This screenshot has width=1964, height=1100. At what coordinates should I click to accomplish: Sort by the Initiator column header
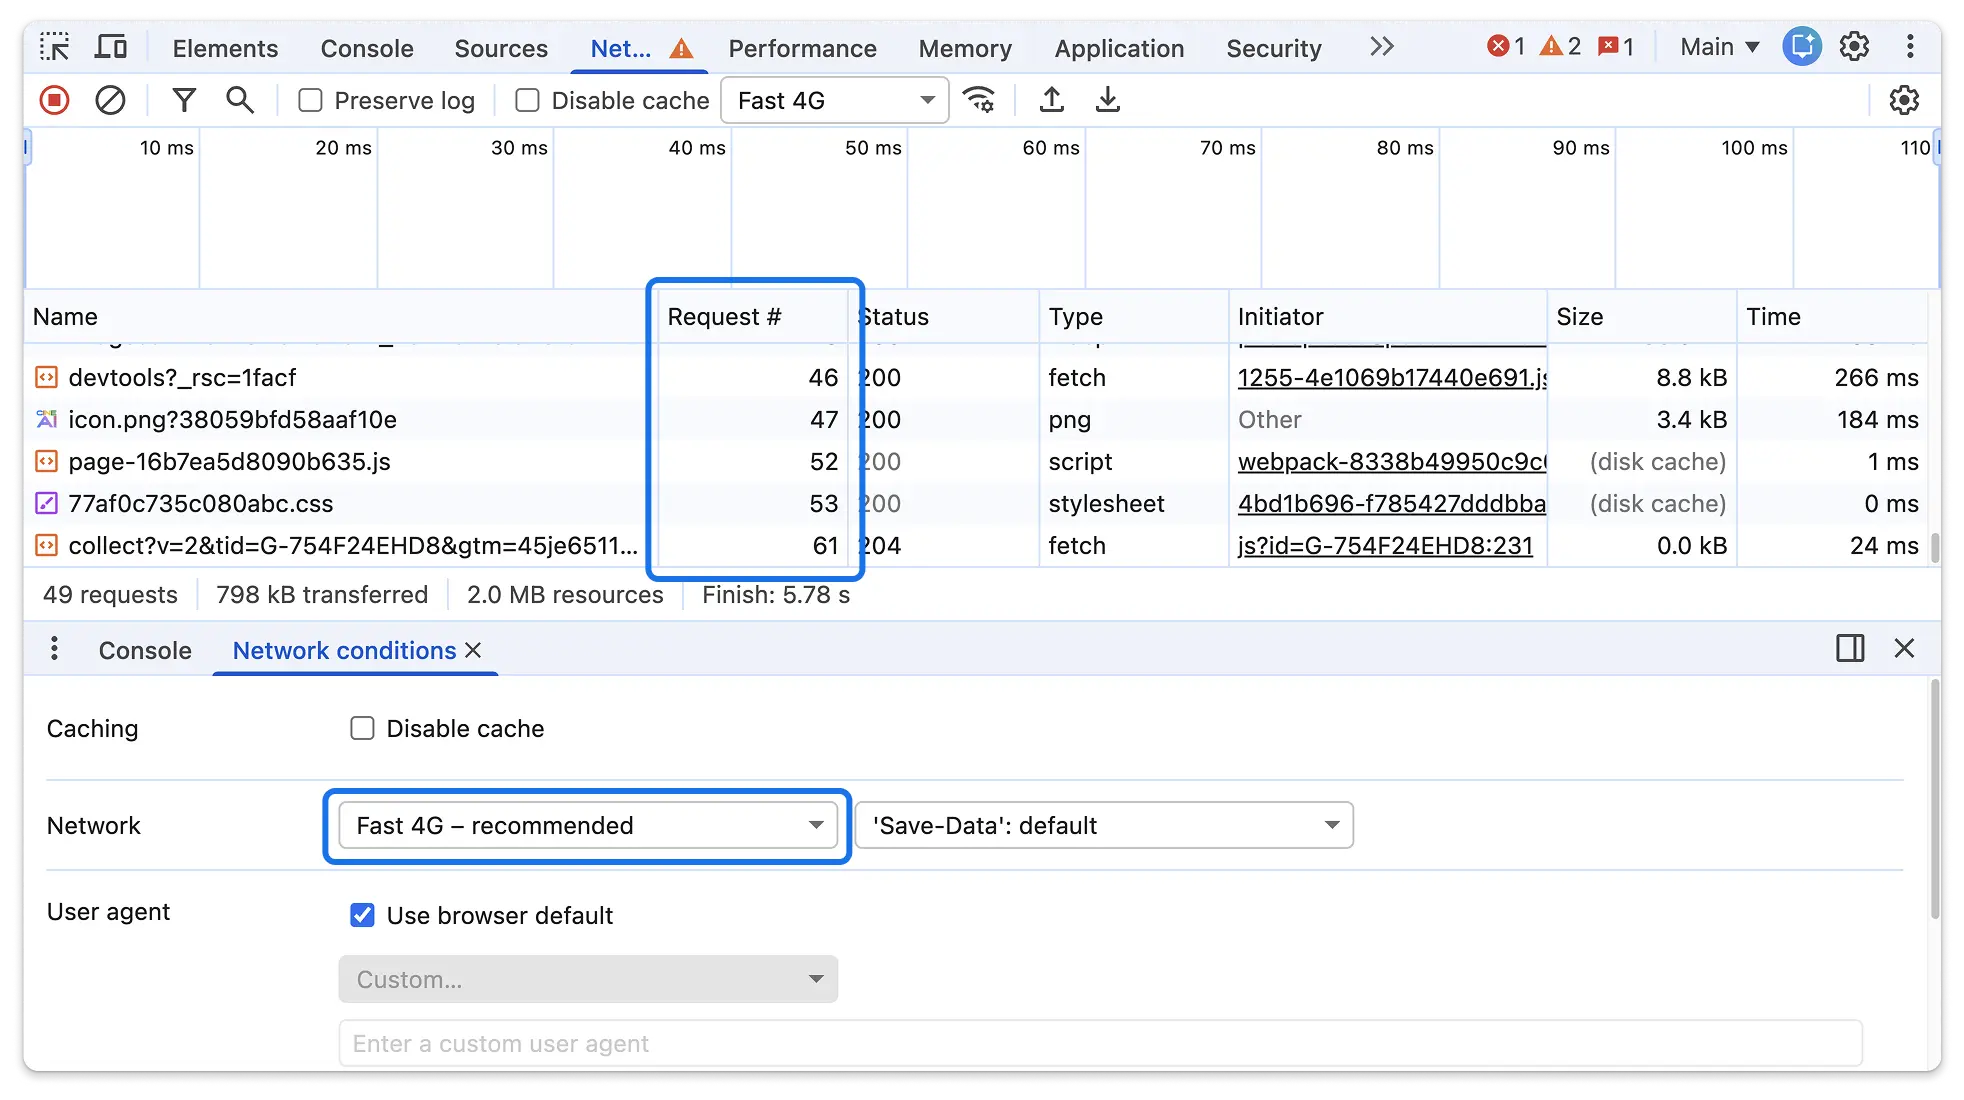(1388, 316)
